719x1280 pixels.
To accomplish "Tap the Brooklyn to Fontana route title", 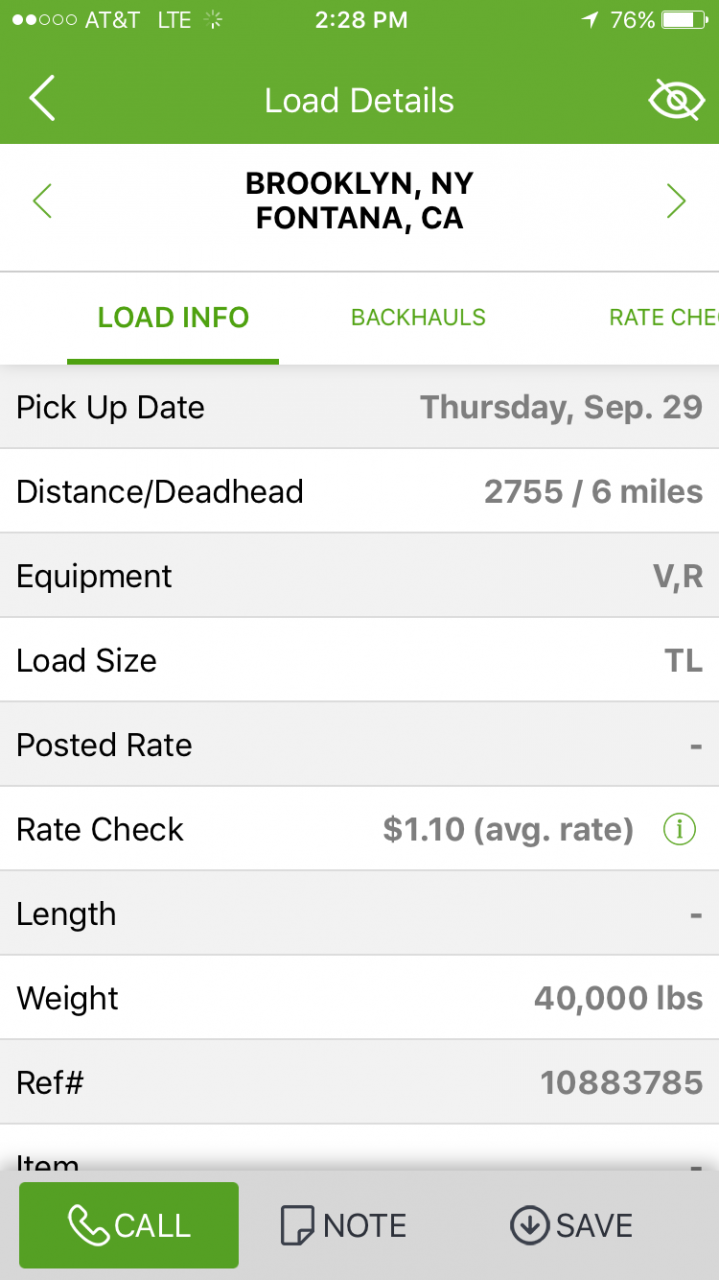I will pos(359,201).
